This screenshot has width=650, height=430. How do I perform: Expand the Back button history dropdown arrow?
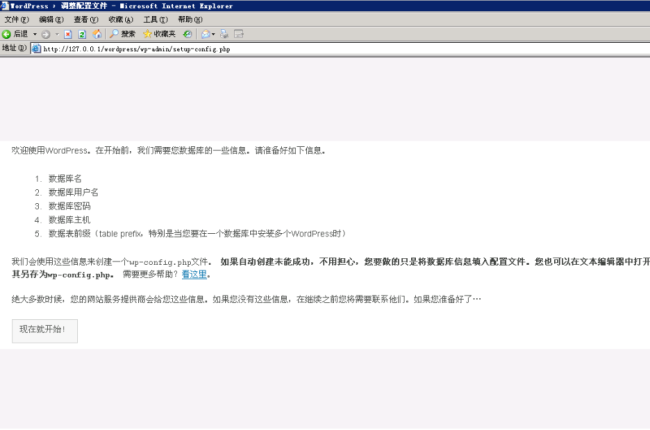[x=35, y=34]
